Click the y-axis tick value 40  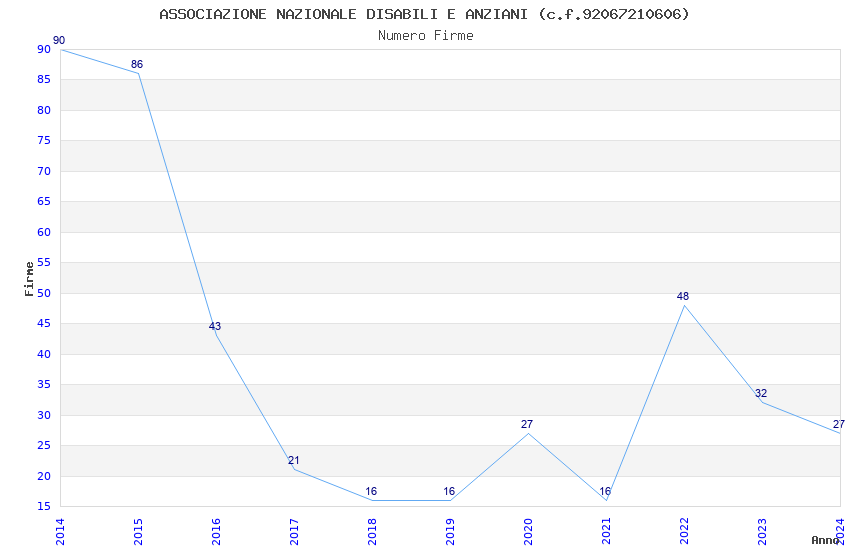coord(44,354)
